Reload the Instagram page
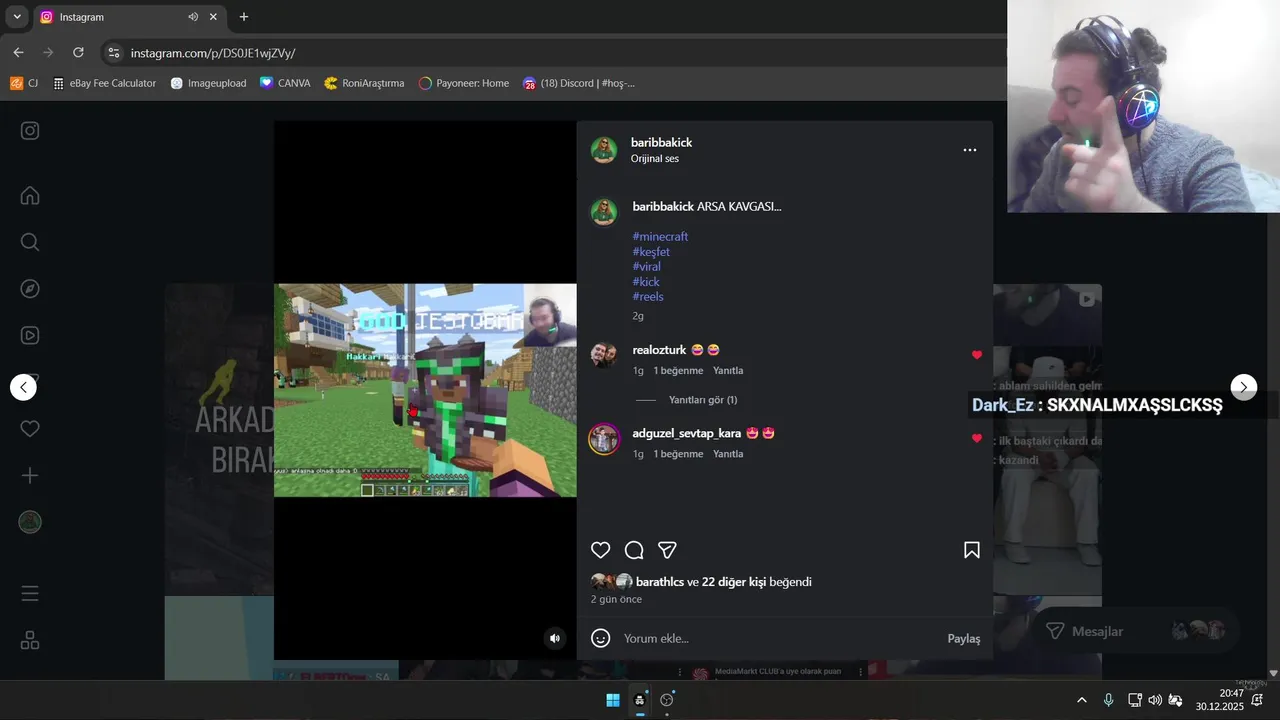 (x=78, y=52)
